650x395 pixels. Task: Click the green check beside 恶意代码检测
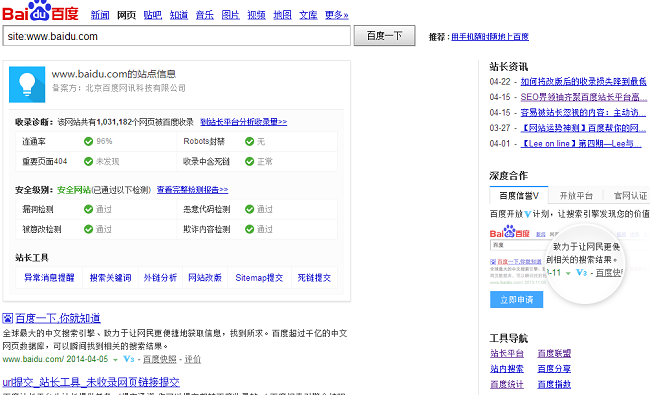[x=249, y=209]
